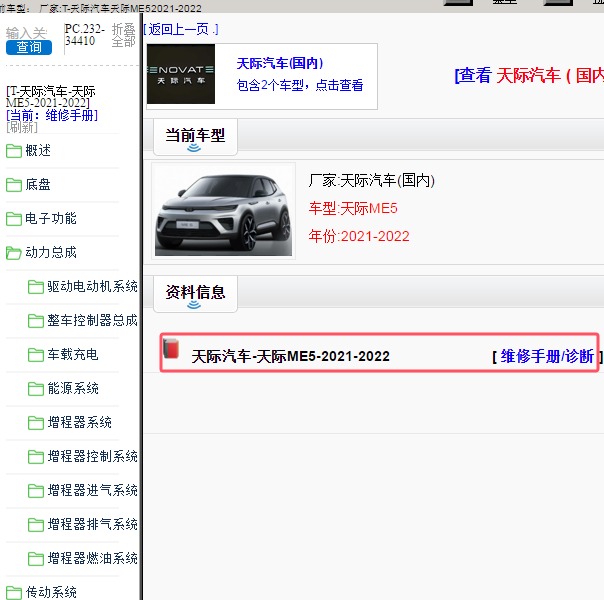Click the 刷新 refresh link
The height and width of the screenshot is (600, 604).
coord(22,127)
